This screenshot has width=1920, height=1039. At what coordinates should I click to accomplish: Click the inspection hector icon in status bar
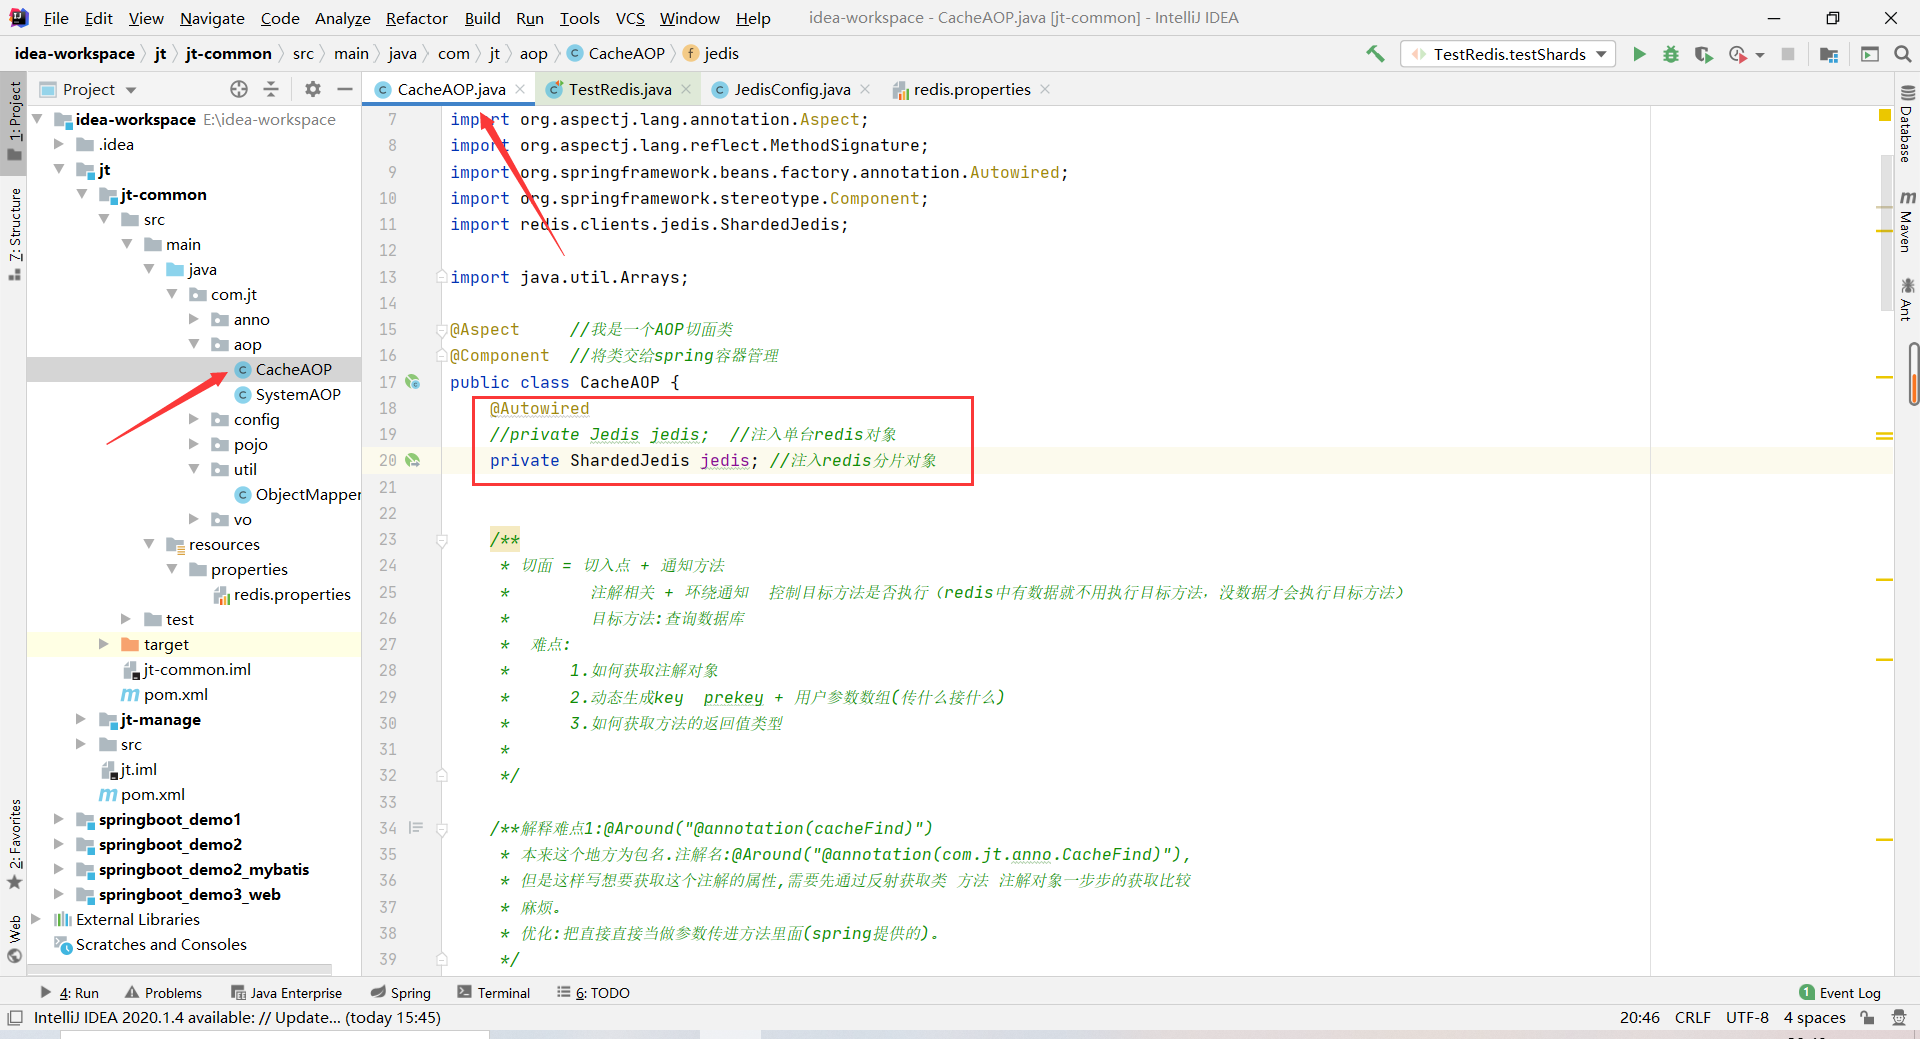point(1899,1018)
